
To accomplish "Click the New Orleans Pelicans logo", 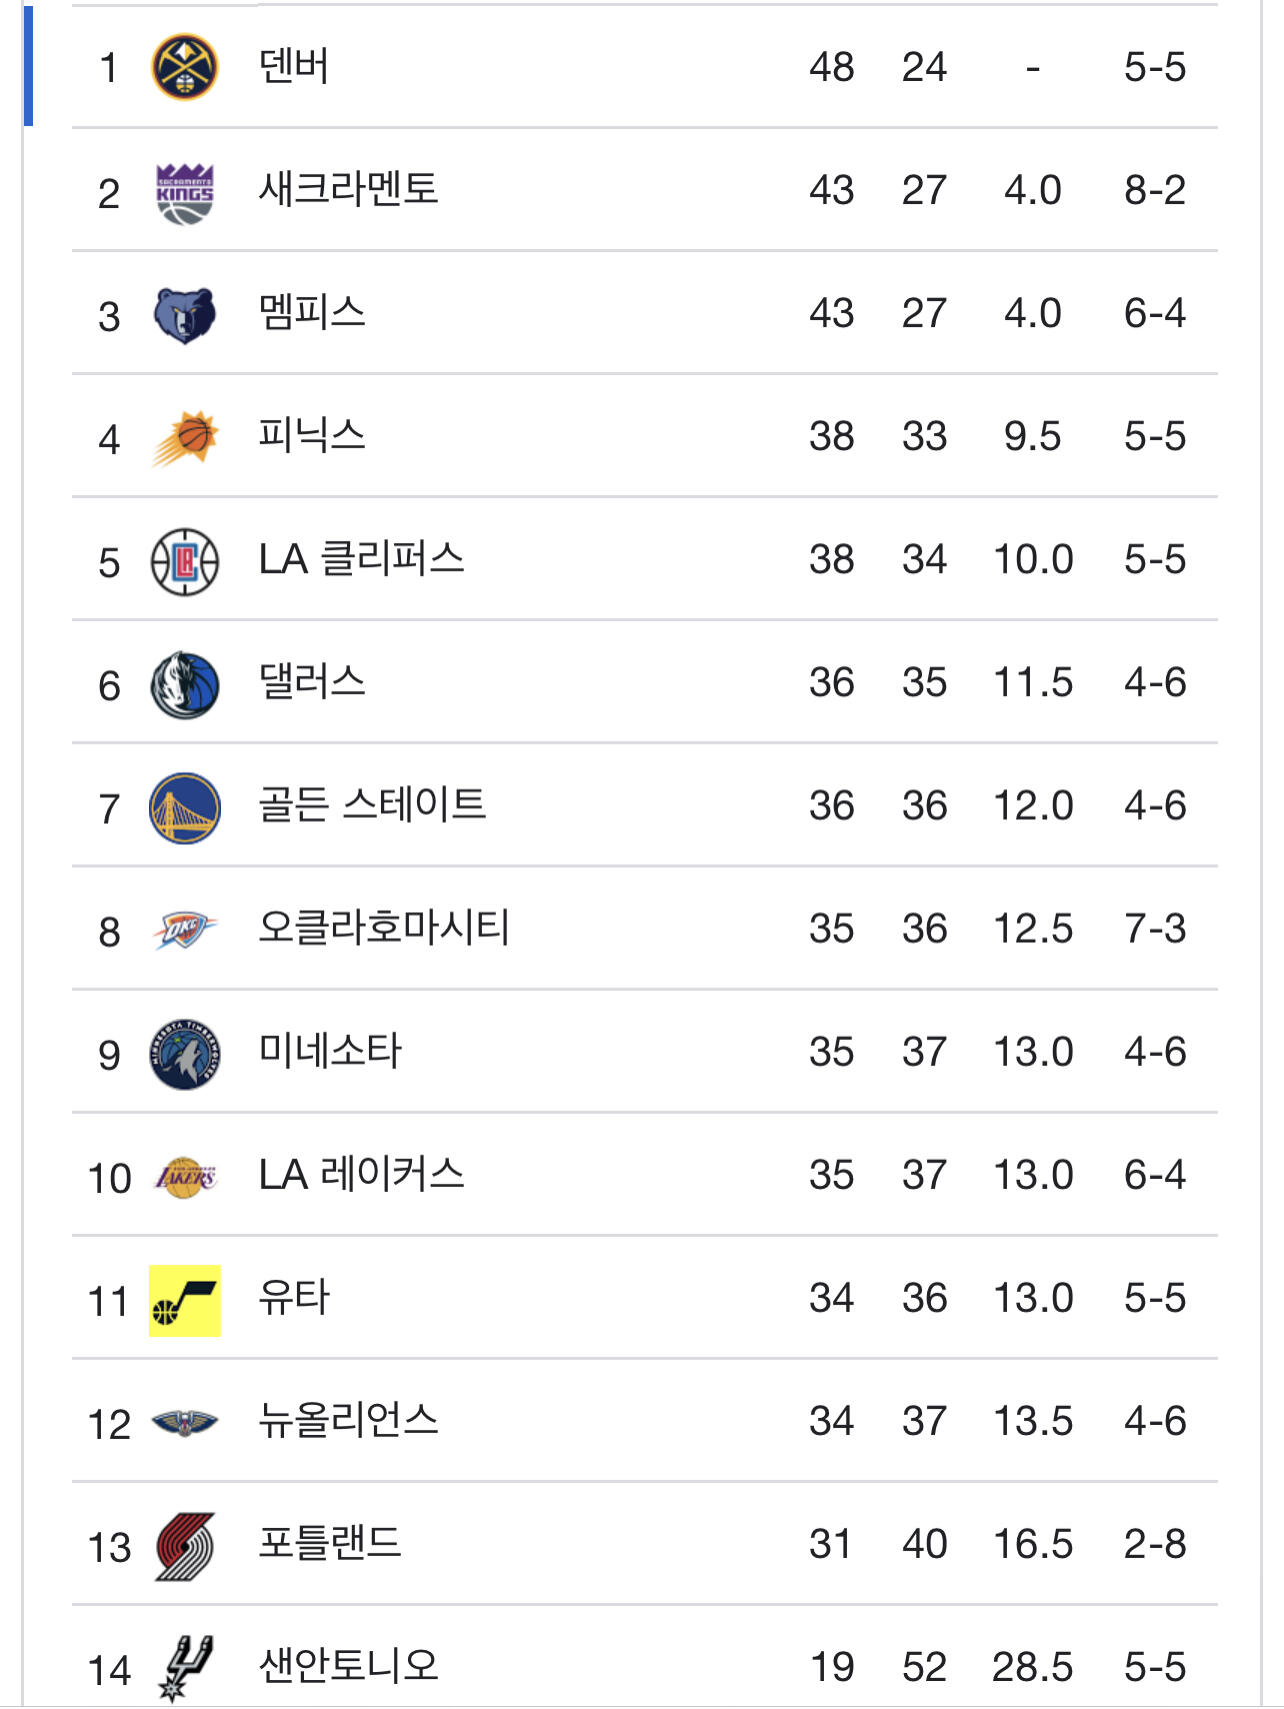I will point(184,1423).
